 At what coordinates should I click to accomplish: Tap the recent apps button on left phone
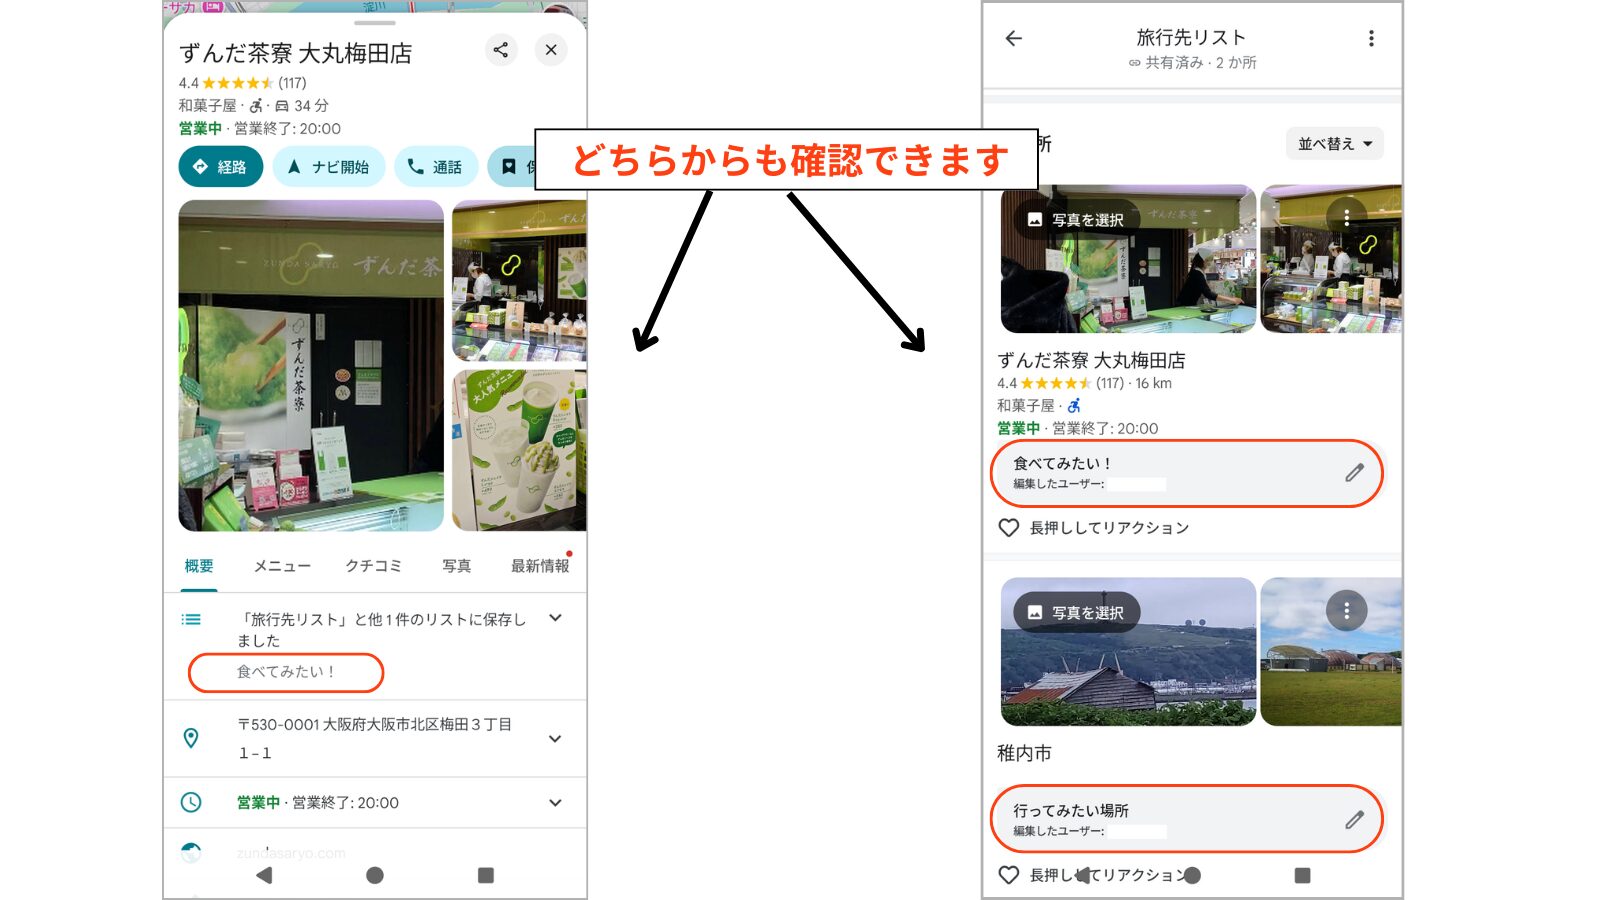[486, 875]
